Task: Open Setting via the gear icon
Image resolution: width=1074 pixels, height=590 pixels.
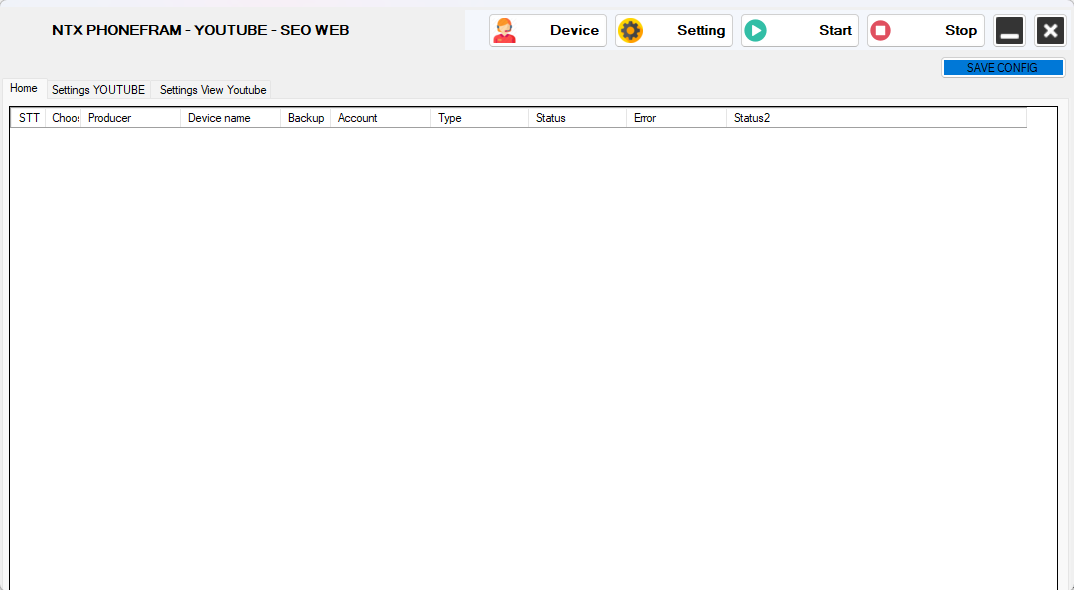Action: click(630, 31)
